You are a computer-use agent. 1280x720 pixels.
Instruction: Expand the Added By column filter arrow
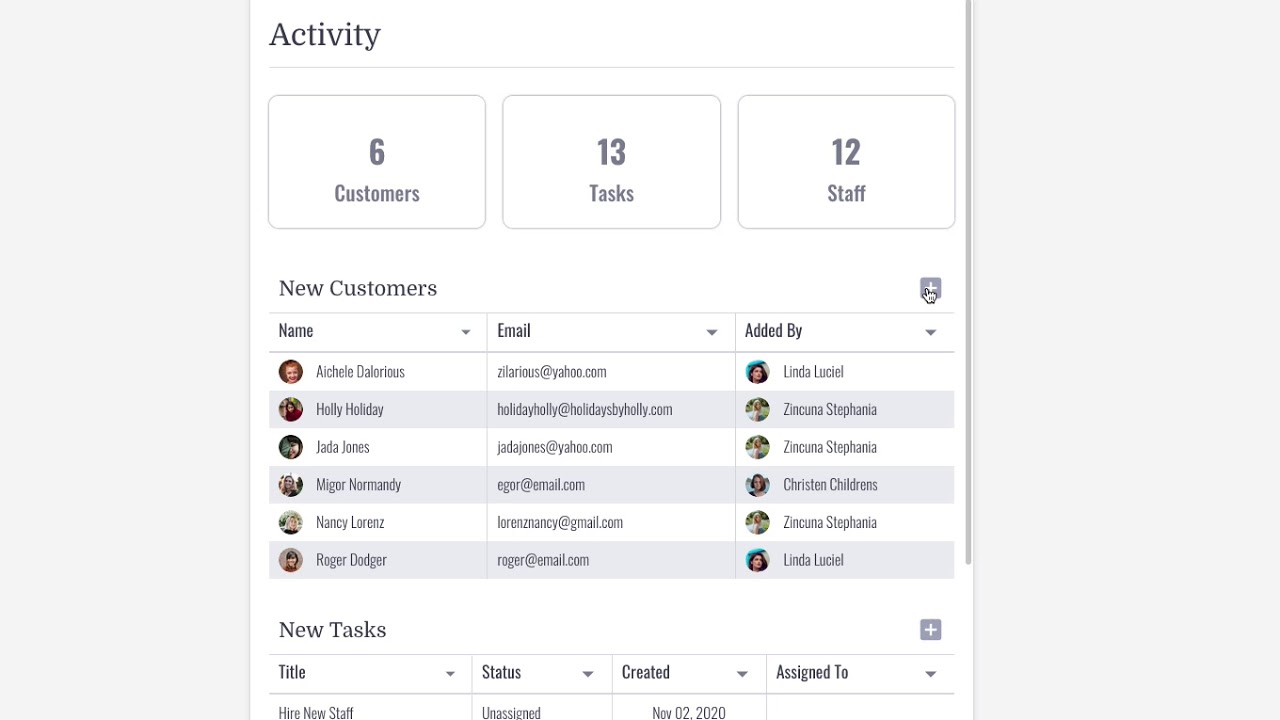(930, 332)
